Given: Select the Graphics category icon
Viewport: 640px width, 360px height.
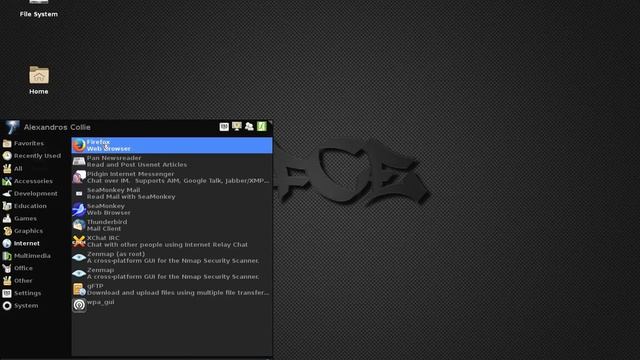Looking at the screenshot, I should 7,231.
